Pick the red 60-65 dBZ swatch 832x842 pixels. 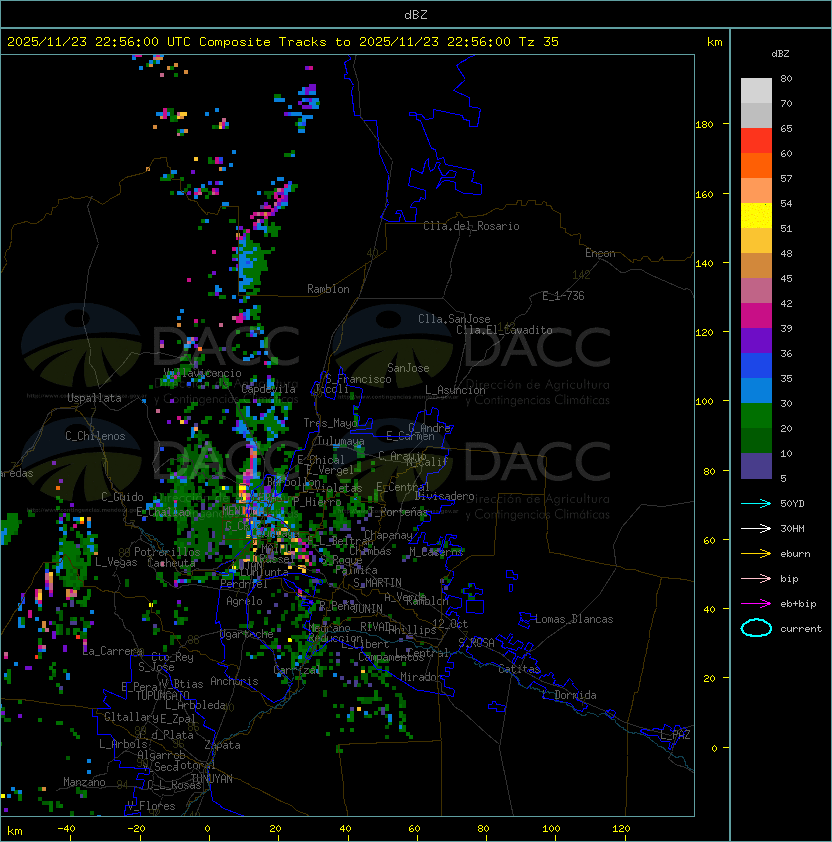tap(756, 141)
